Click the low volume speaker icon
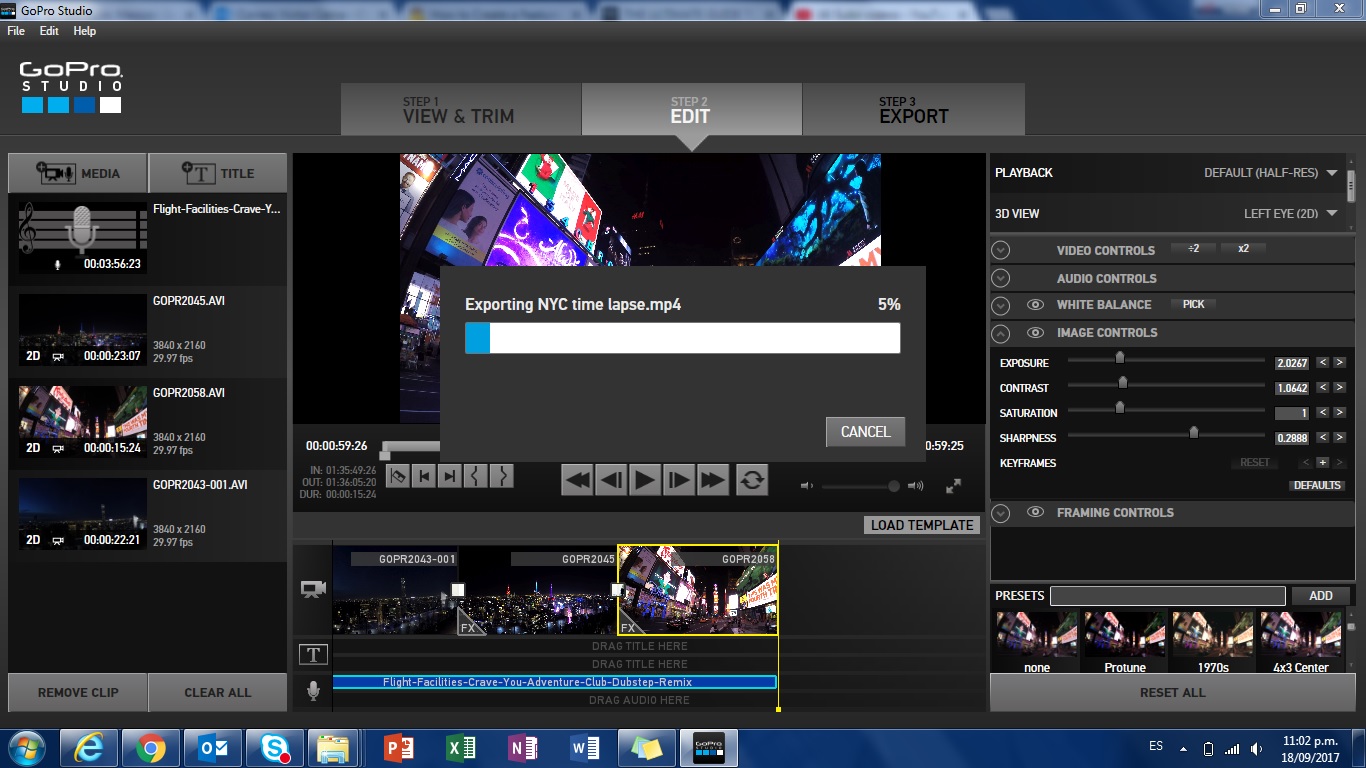 point(808,486)
